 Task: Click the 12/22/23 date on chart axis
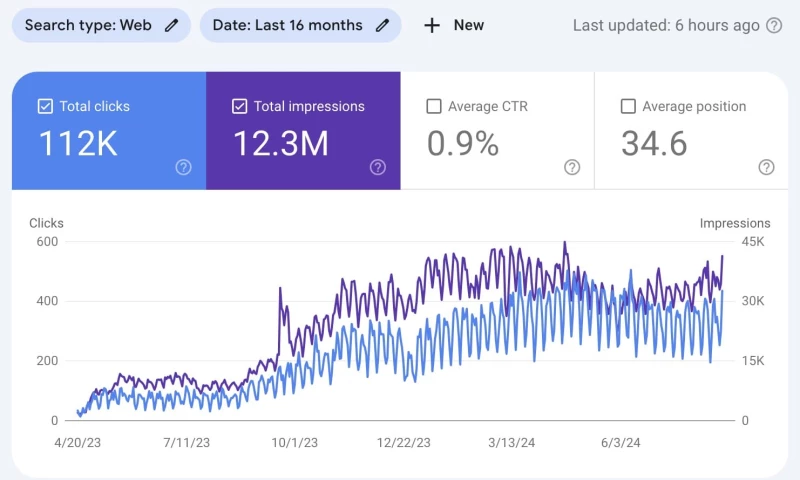pos(404,442)
